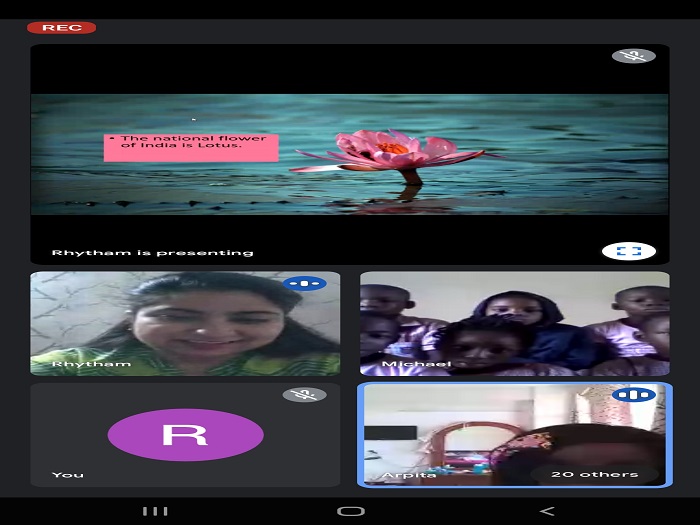Tap the 'Rhytham' name label on video tile

[x=91, y=364]
